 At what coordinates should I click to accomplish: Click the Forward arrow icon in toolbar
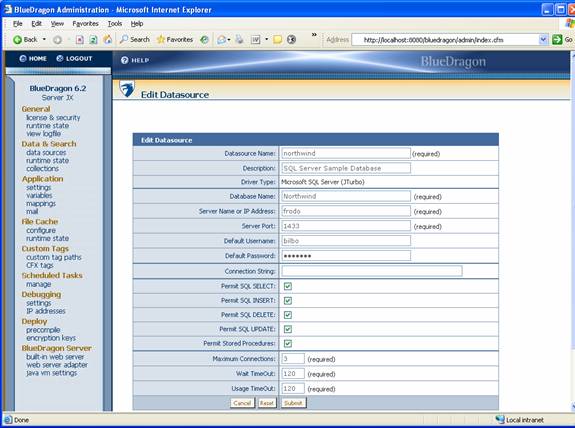pyautogui.click(x=57, y=40)
